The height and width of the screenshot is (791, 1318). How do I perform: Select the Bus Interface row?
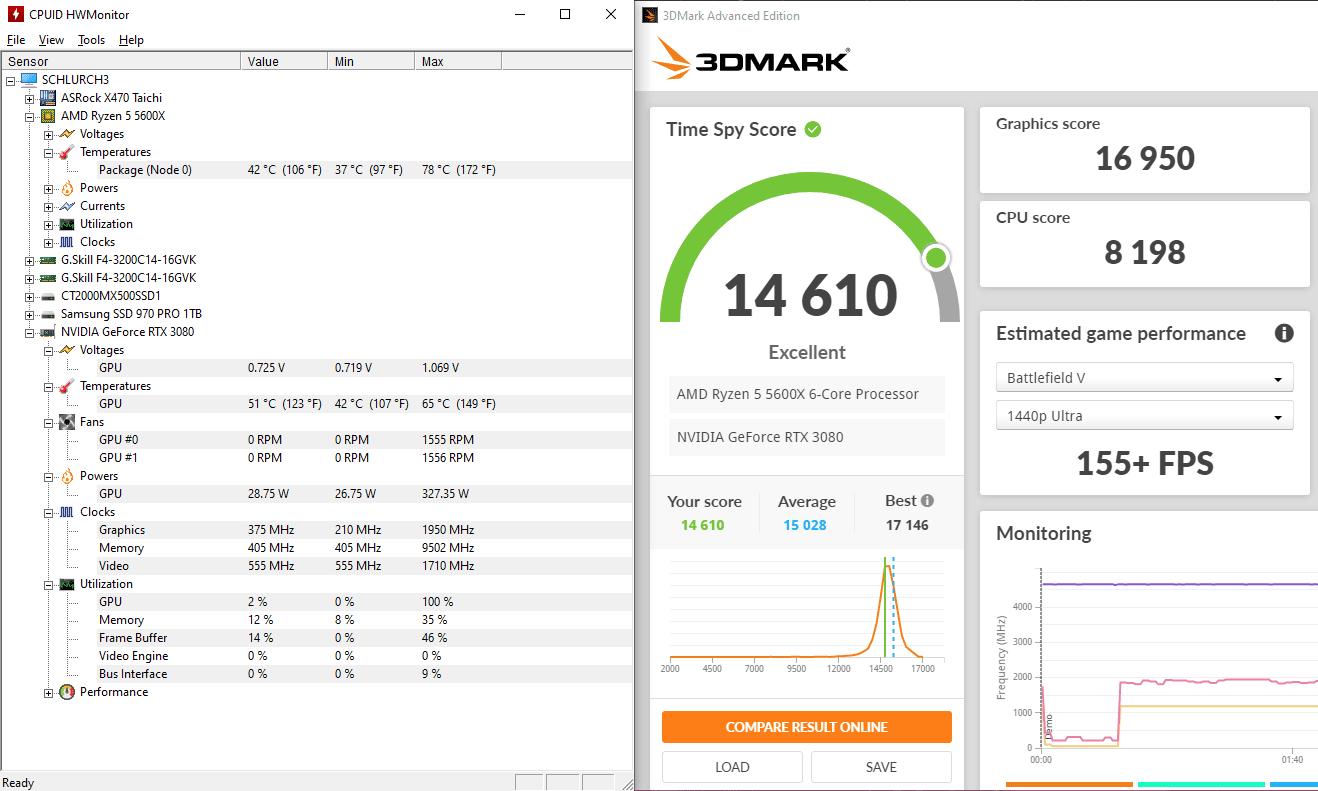tap(317, 674)
